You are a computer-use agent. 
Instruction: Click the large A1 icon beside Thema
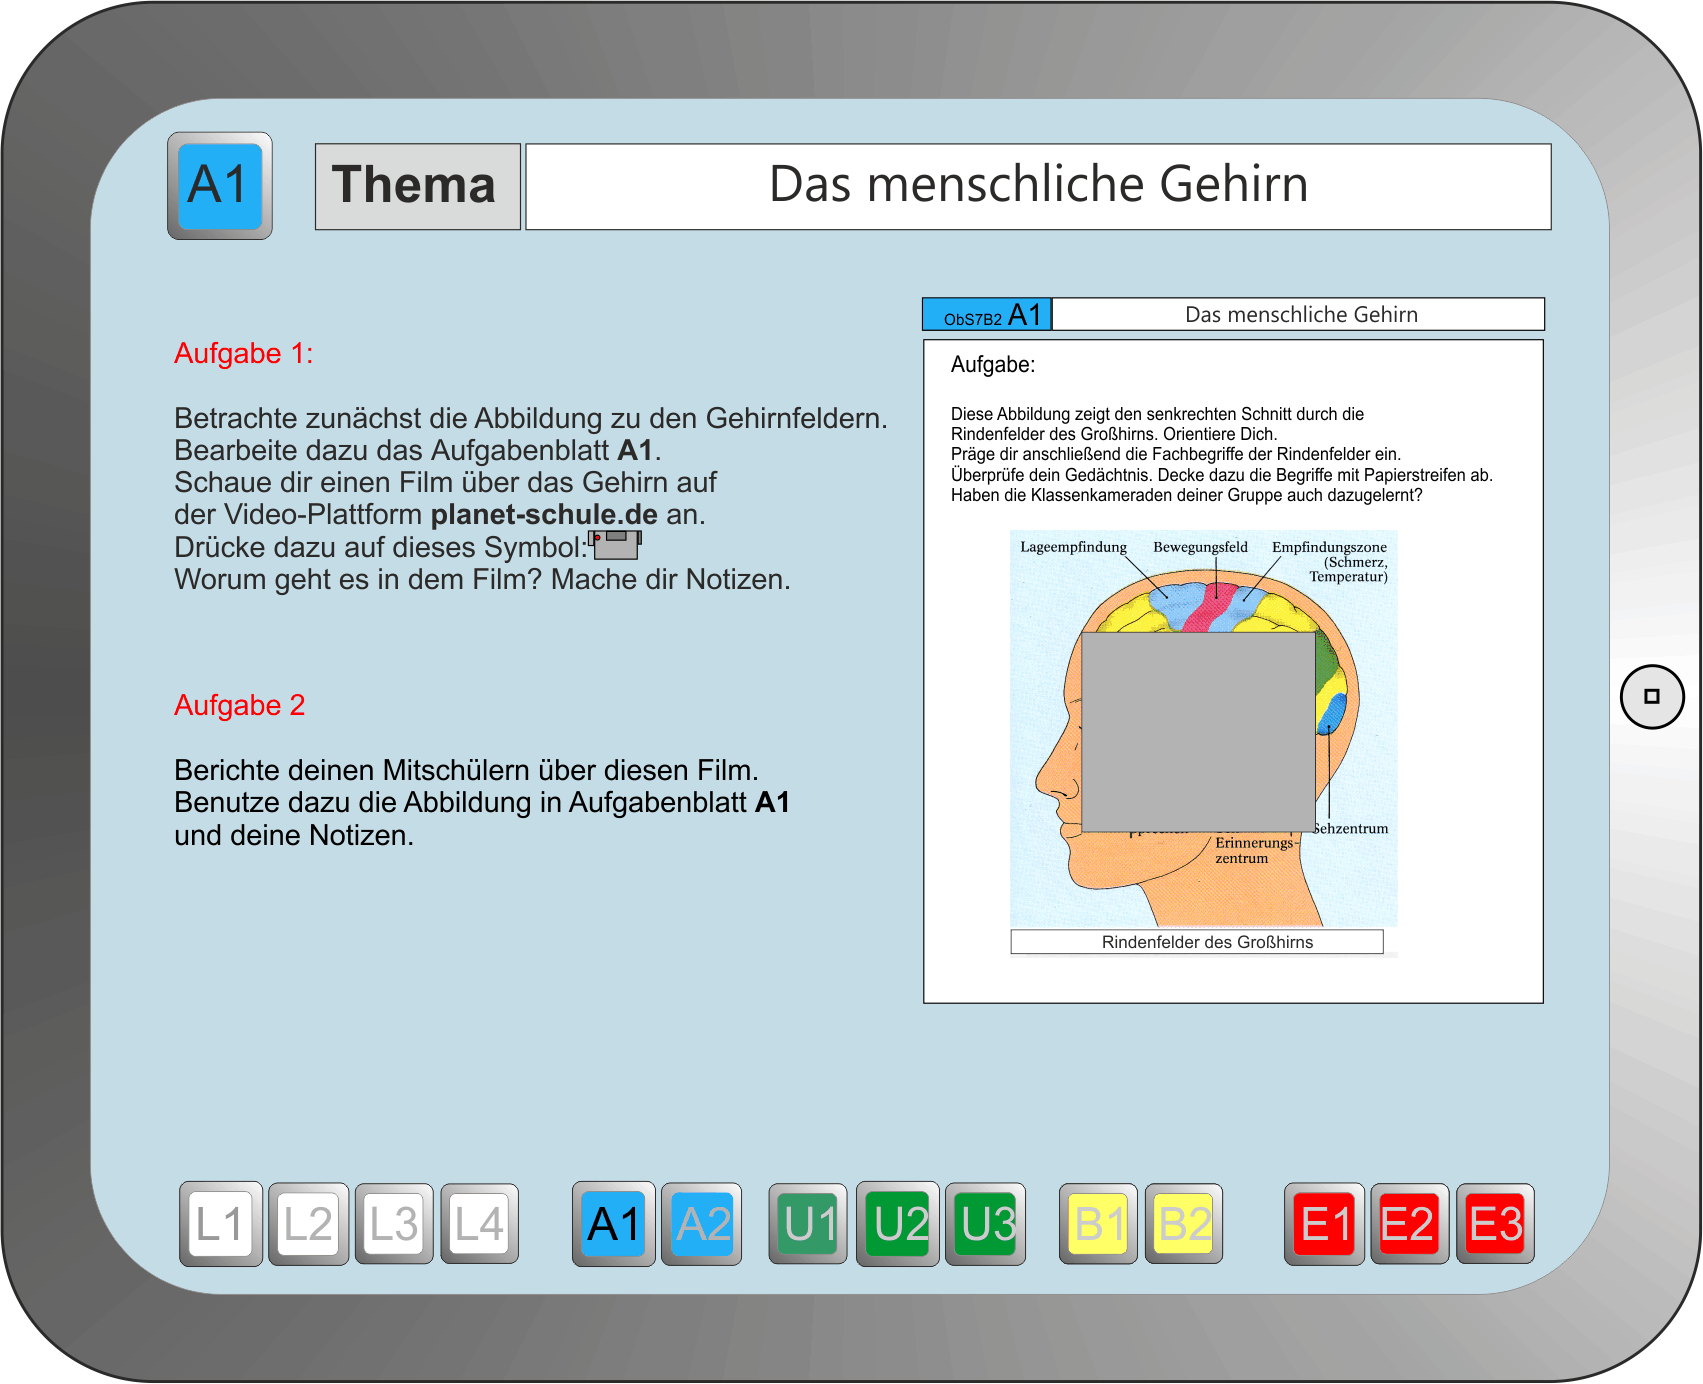tap(220, 186)
